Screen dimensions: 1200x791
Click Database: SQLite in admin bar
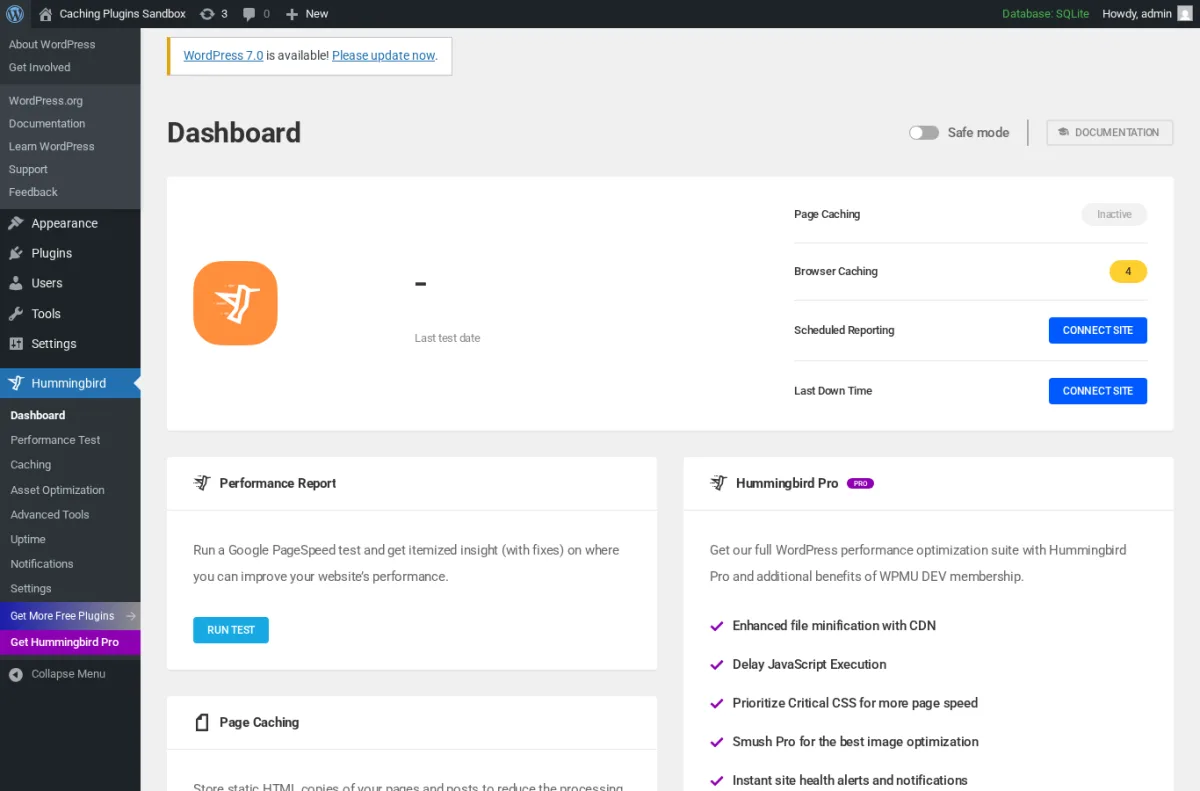pyautogui.click(x=1046, y=14)
